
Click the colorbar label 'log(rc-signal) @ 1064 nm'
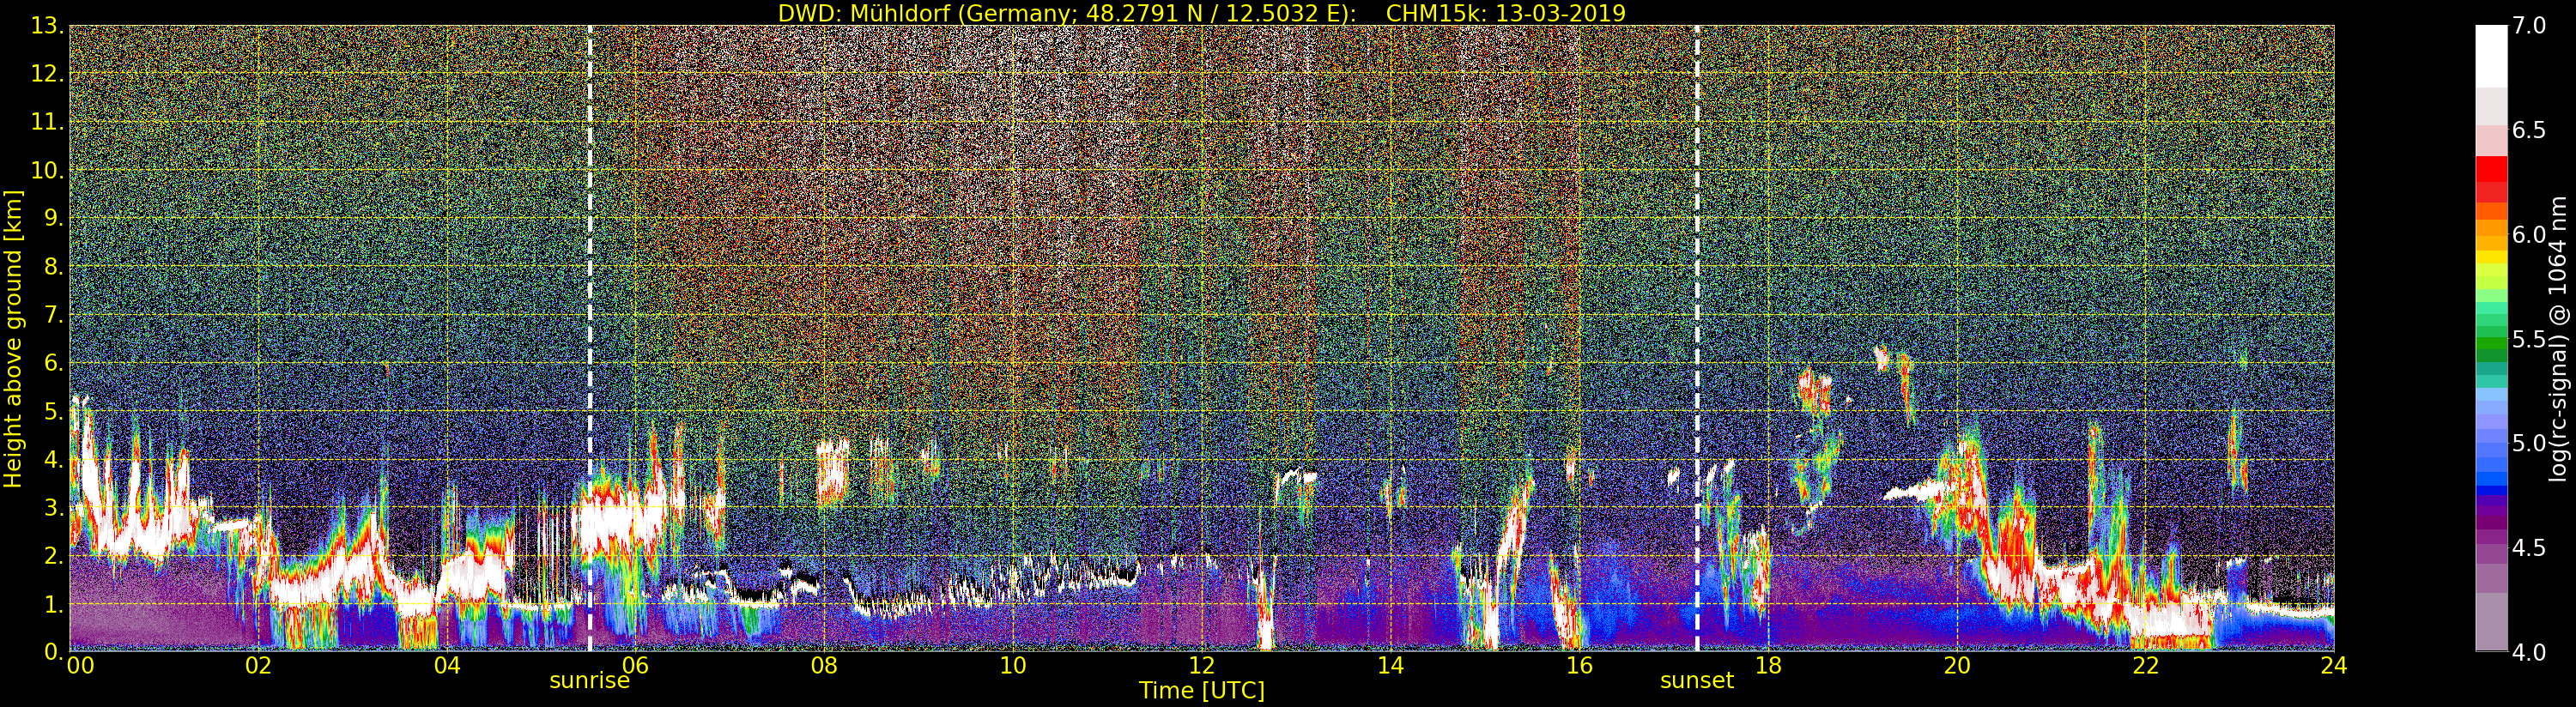click(2559, 338)
